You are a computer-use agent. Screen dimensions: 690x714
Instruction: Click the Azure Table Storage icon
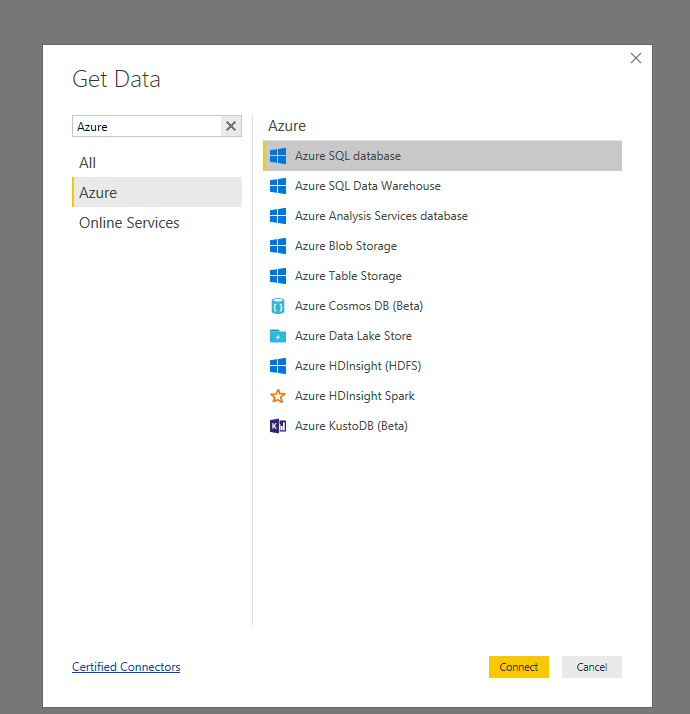tap(278, 276)
